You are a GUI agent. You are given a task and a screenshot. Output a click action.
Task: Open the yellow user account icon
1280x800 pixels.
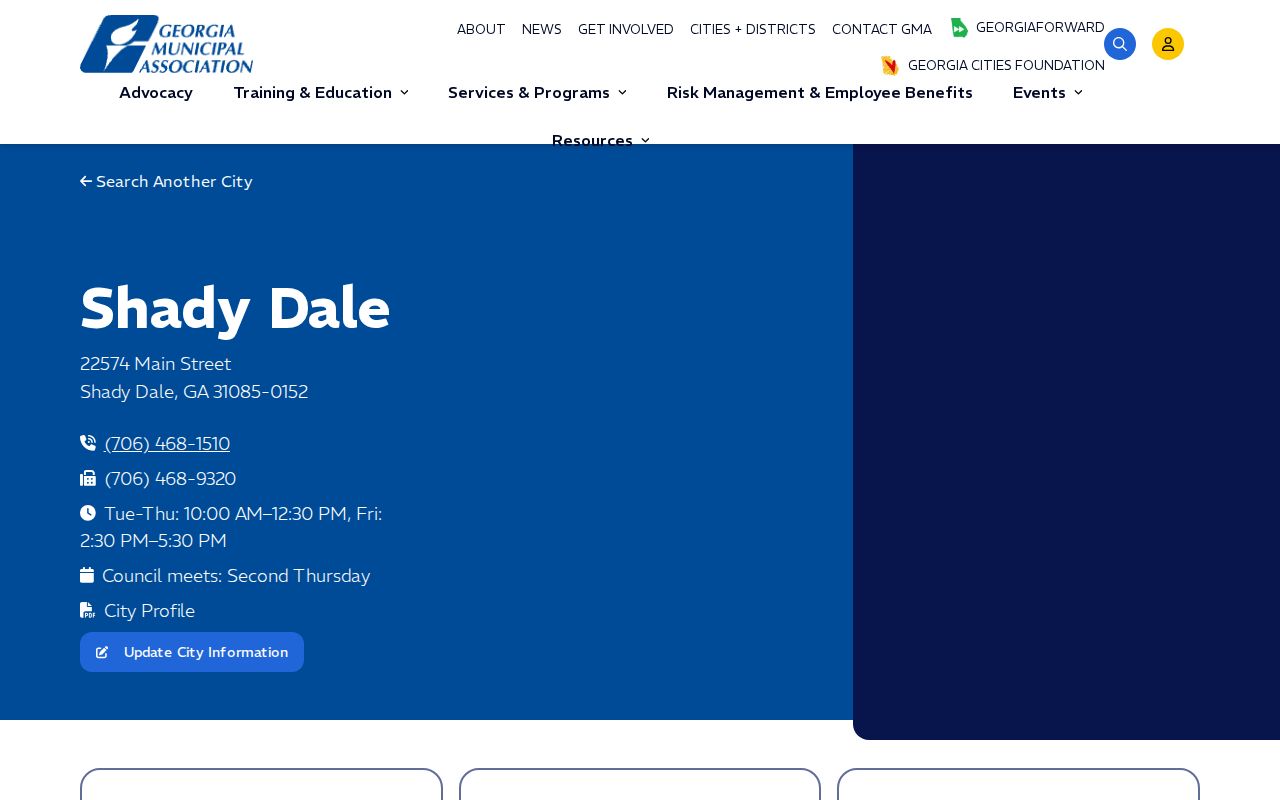click(x=1168, y=44)
